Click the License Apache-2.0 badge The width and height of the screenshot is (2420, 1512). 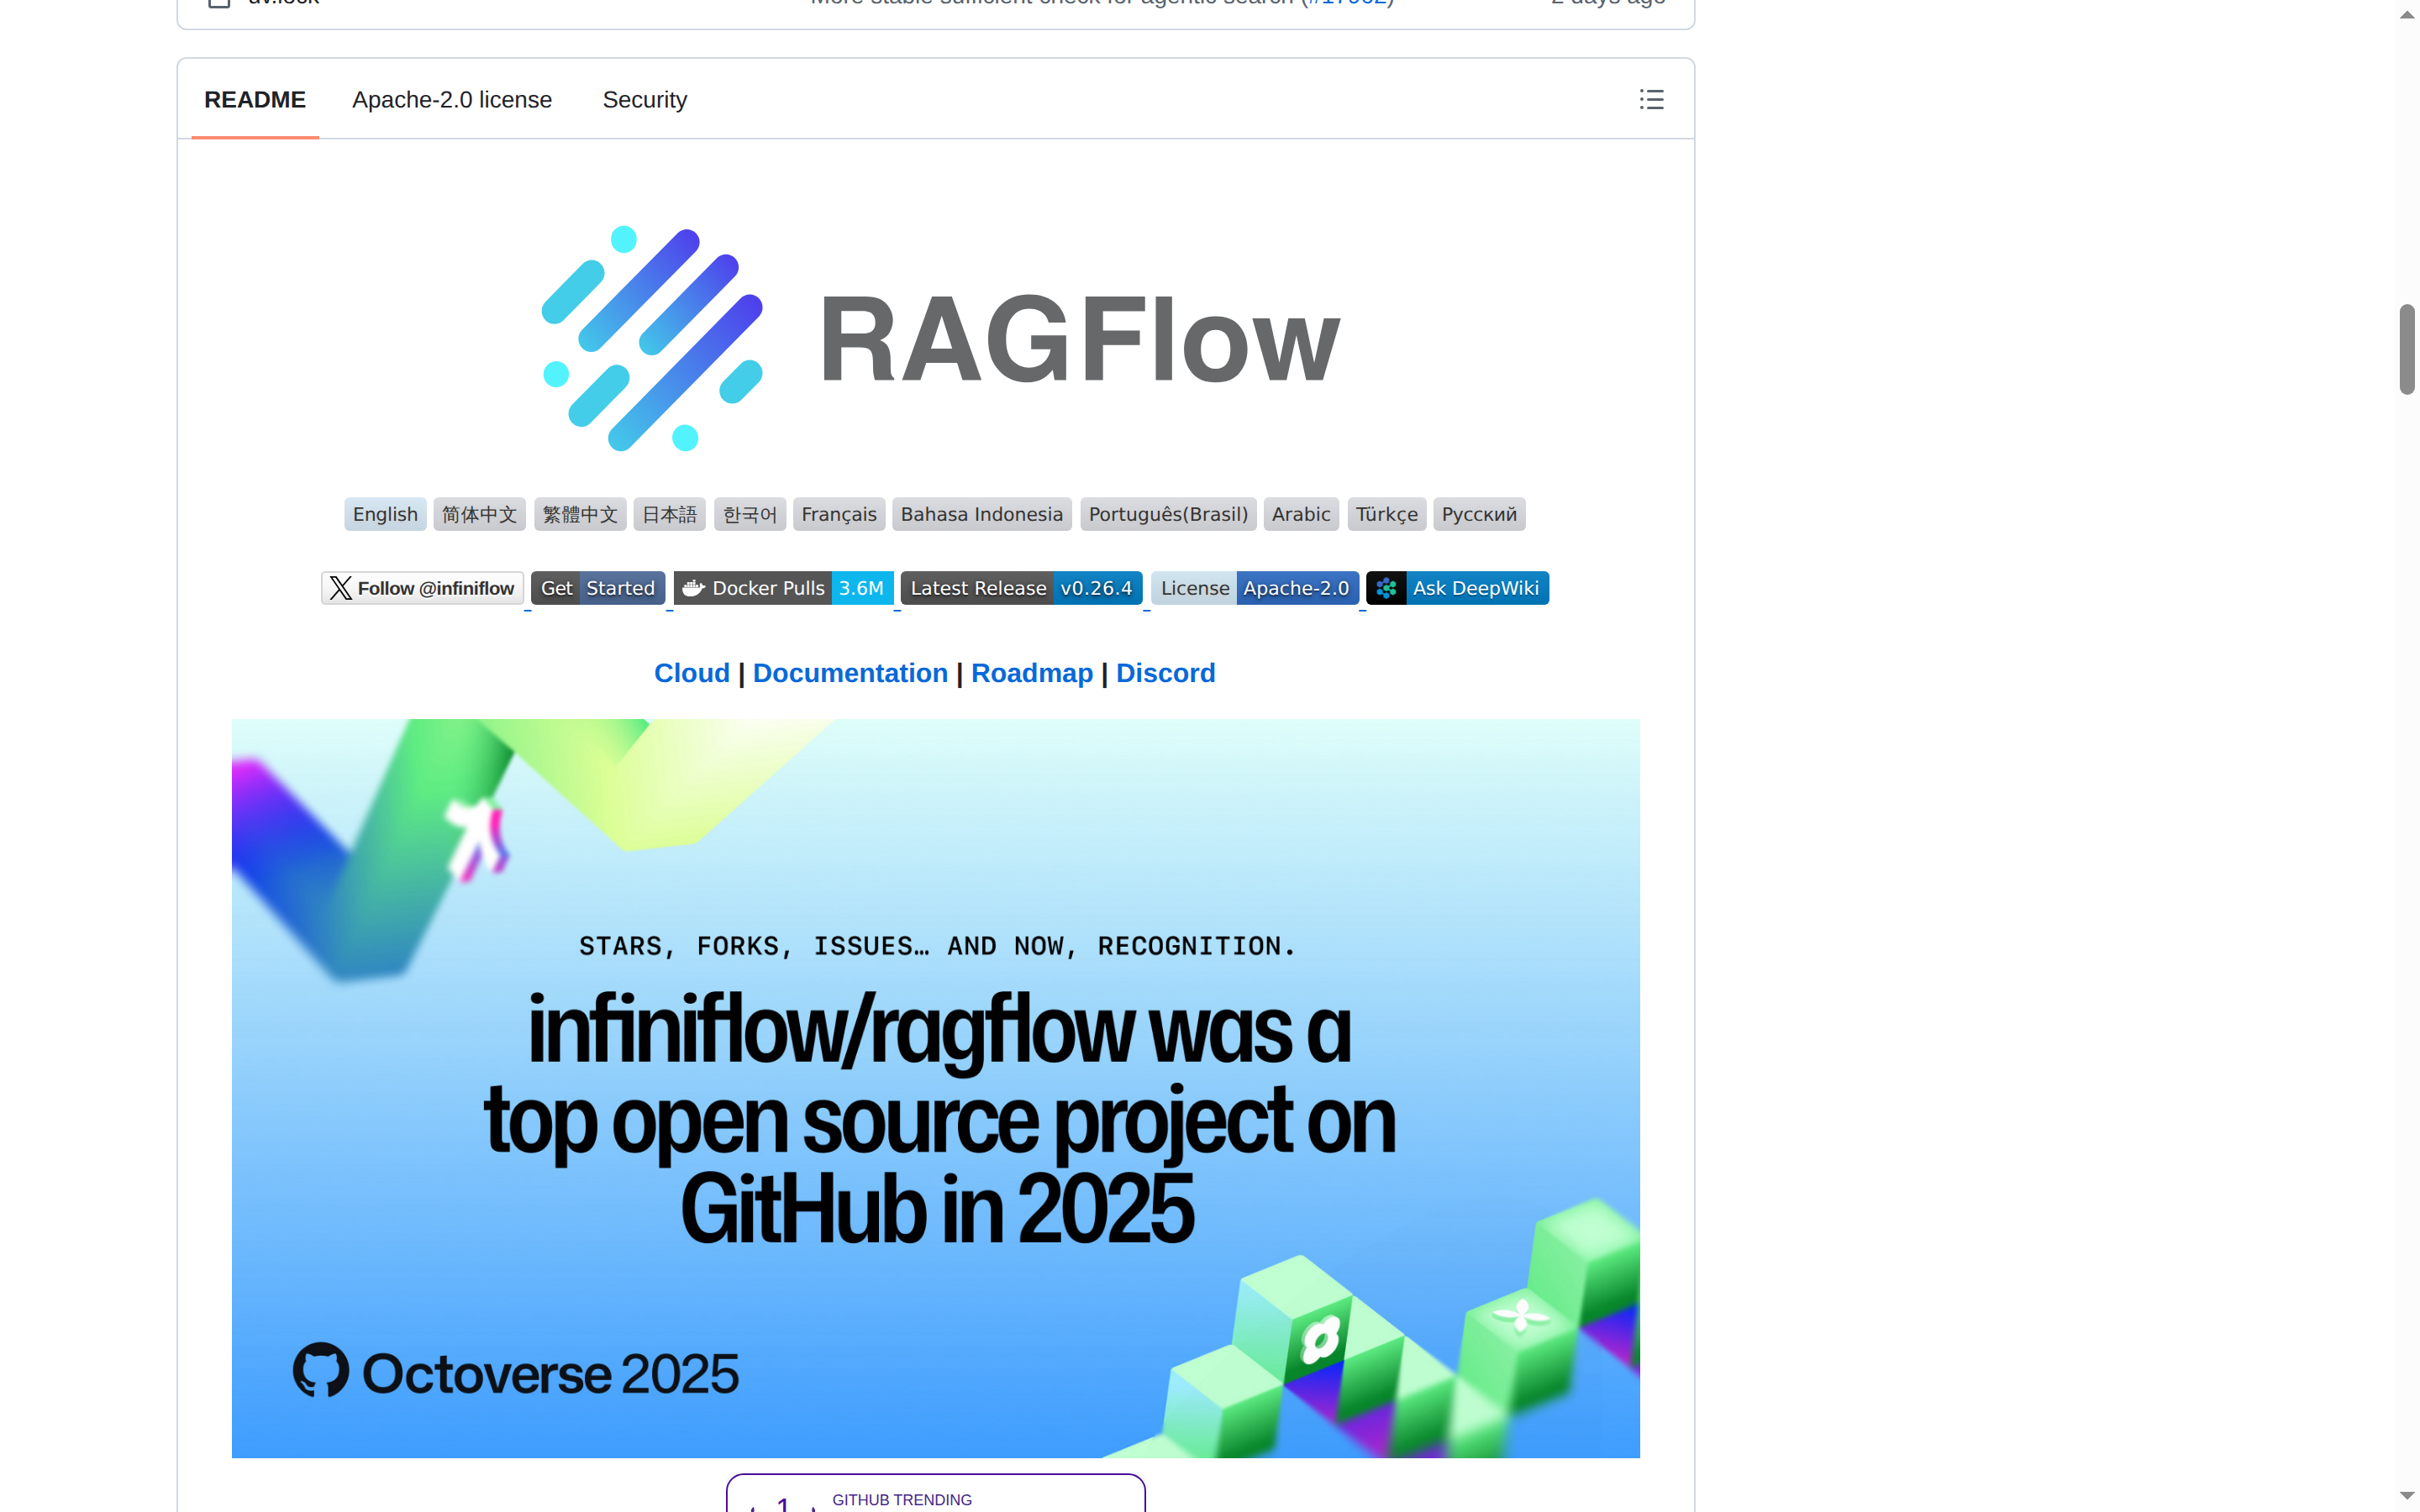tap(1254, 588)
